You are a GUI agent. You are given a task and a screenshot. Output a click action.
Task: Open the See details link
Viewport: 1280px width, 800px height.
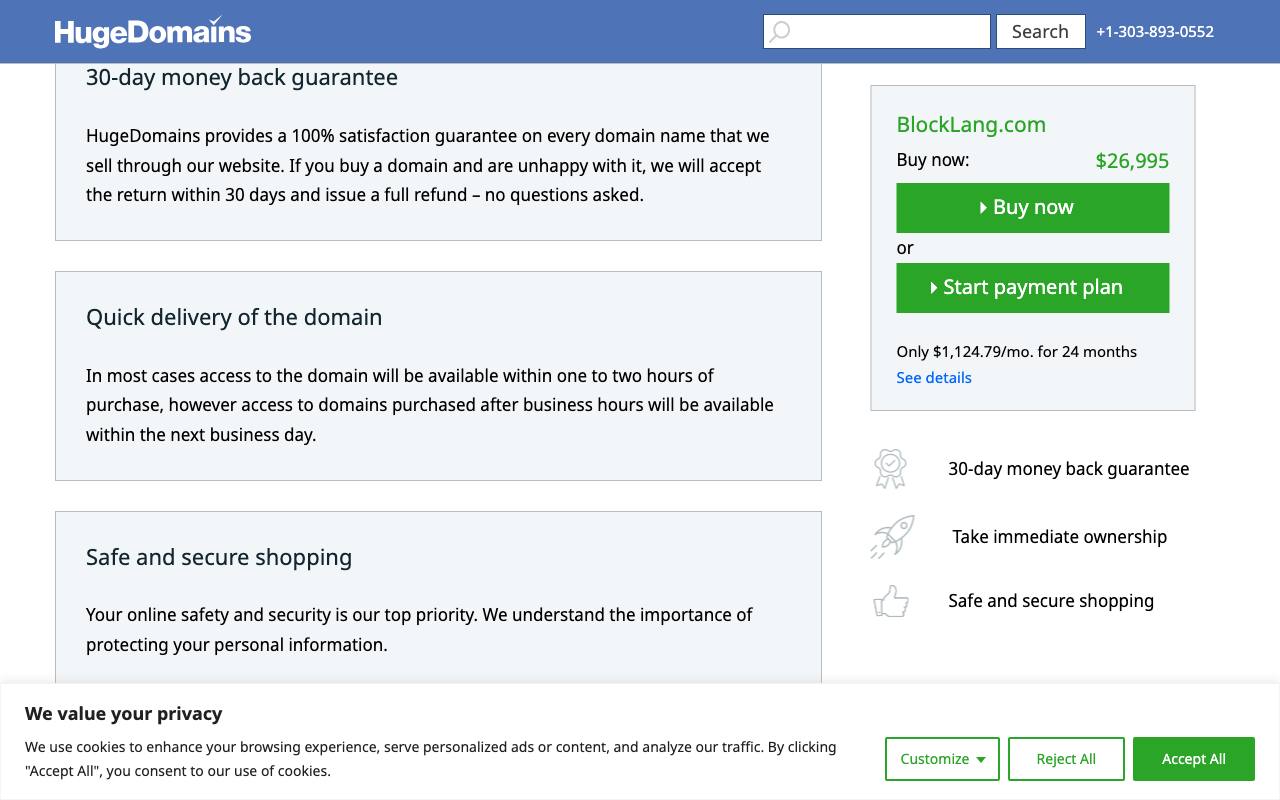coord(934,377)
